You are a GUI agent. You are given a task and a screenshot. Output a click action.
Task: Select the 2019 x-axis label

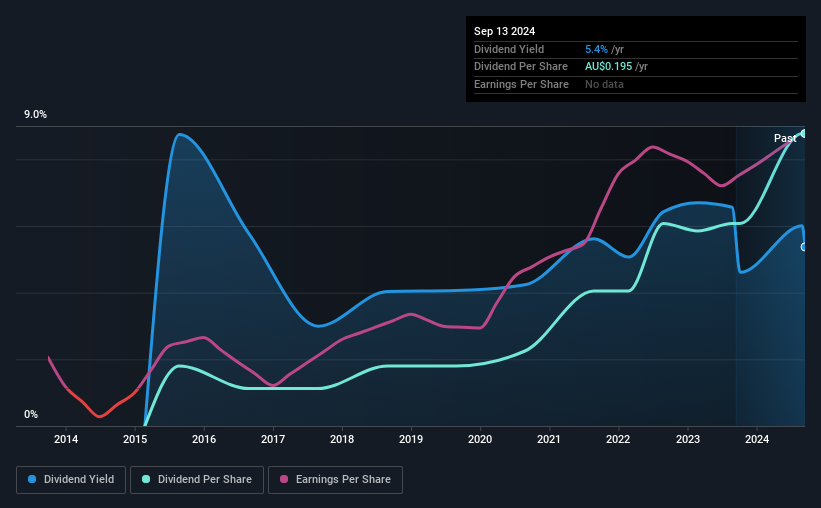(x=411, y=439)
